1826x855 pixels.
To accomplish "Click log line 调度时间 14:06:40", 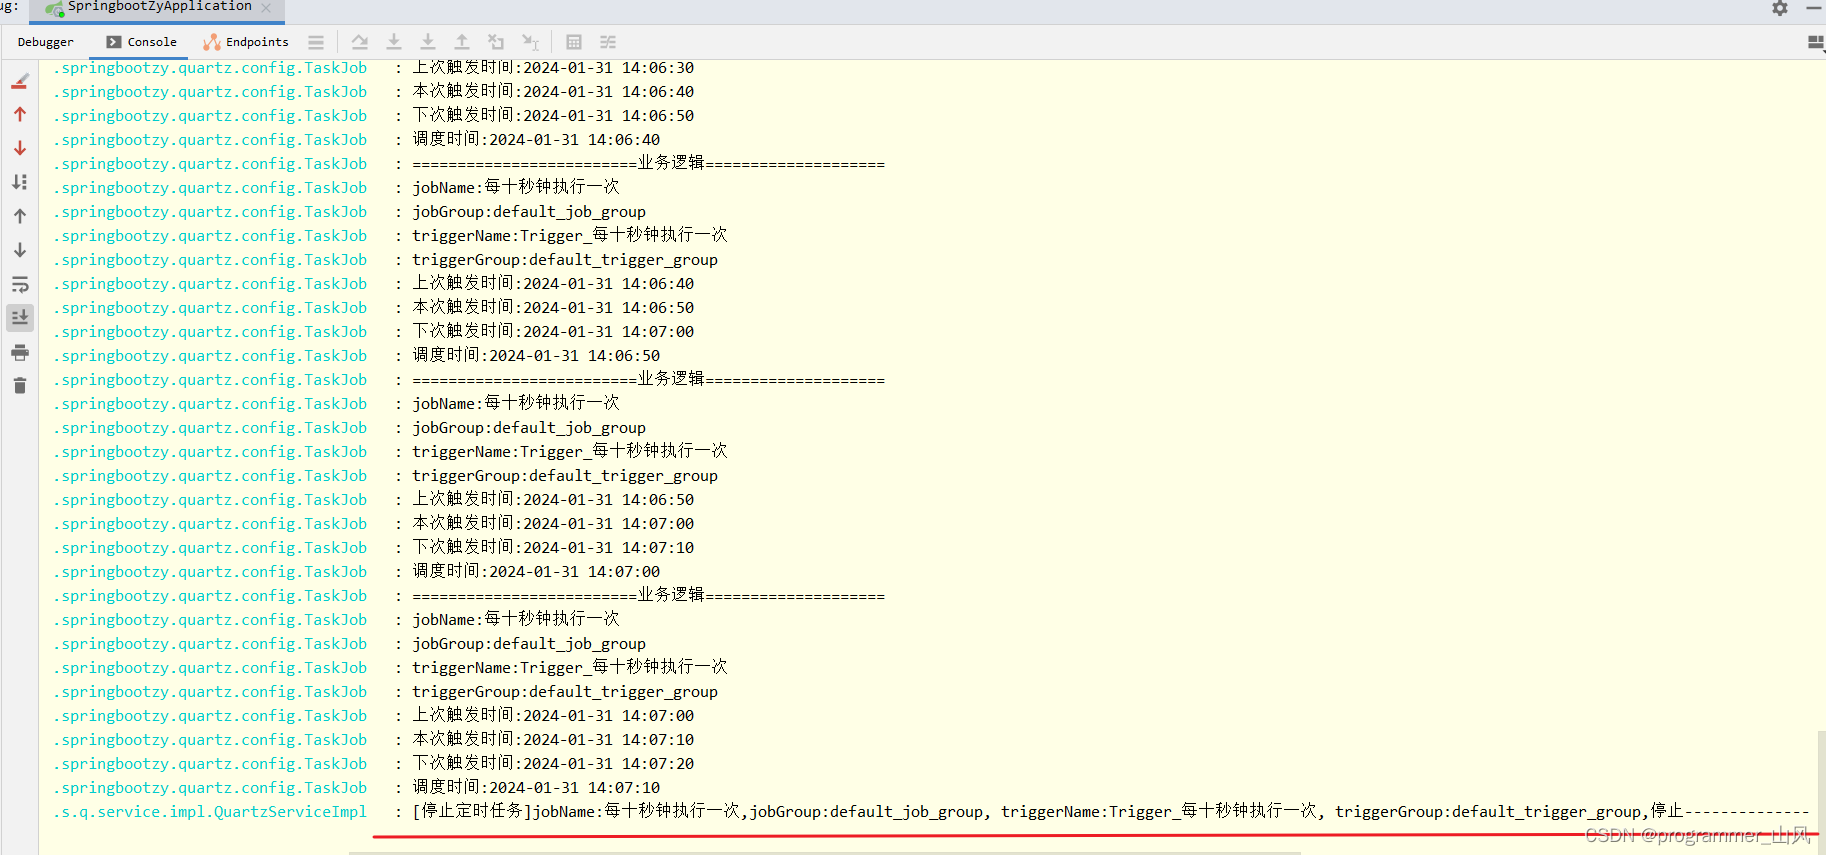I will click(x=536, y=140).
